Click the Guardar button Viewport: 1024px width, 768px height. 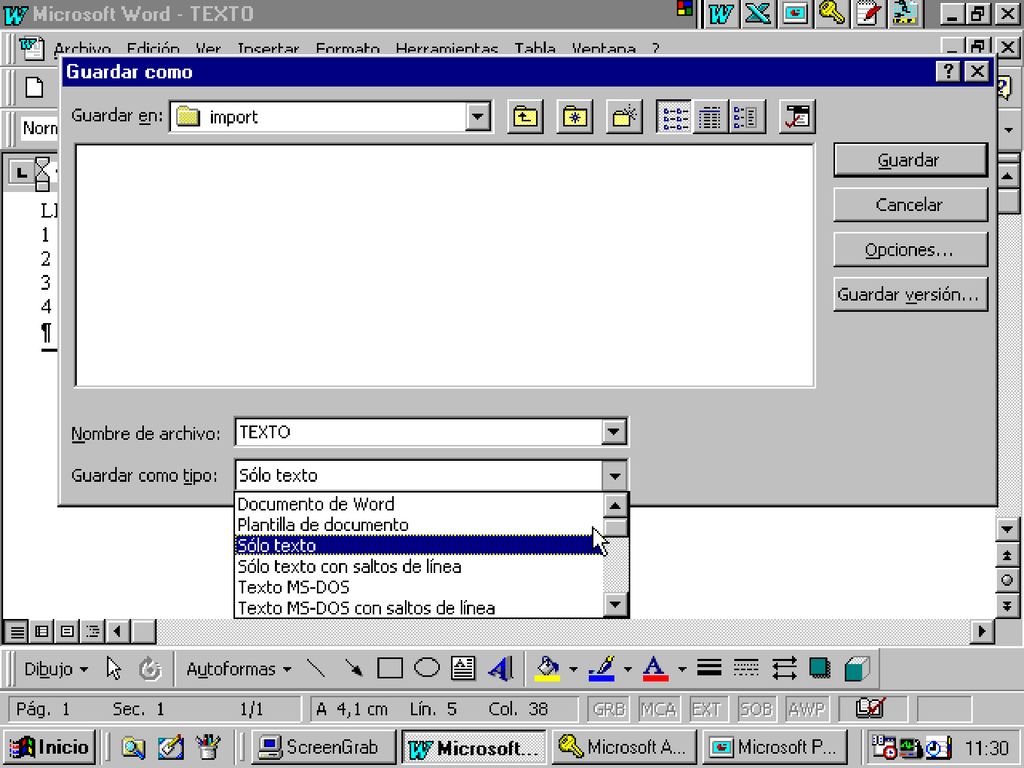click(x=910, y=160)
